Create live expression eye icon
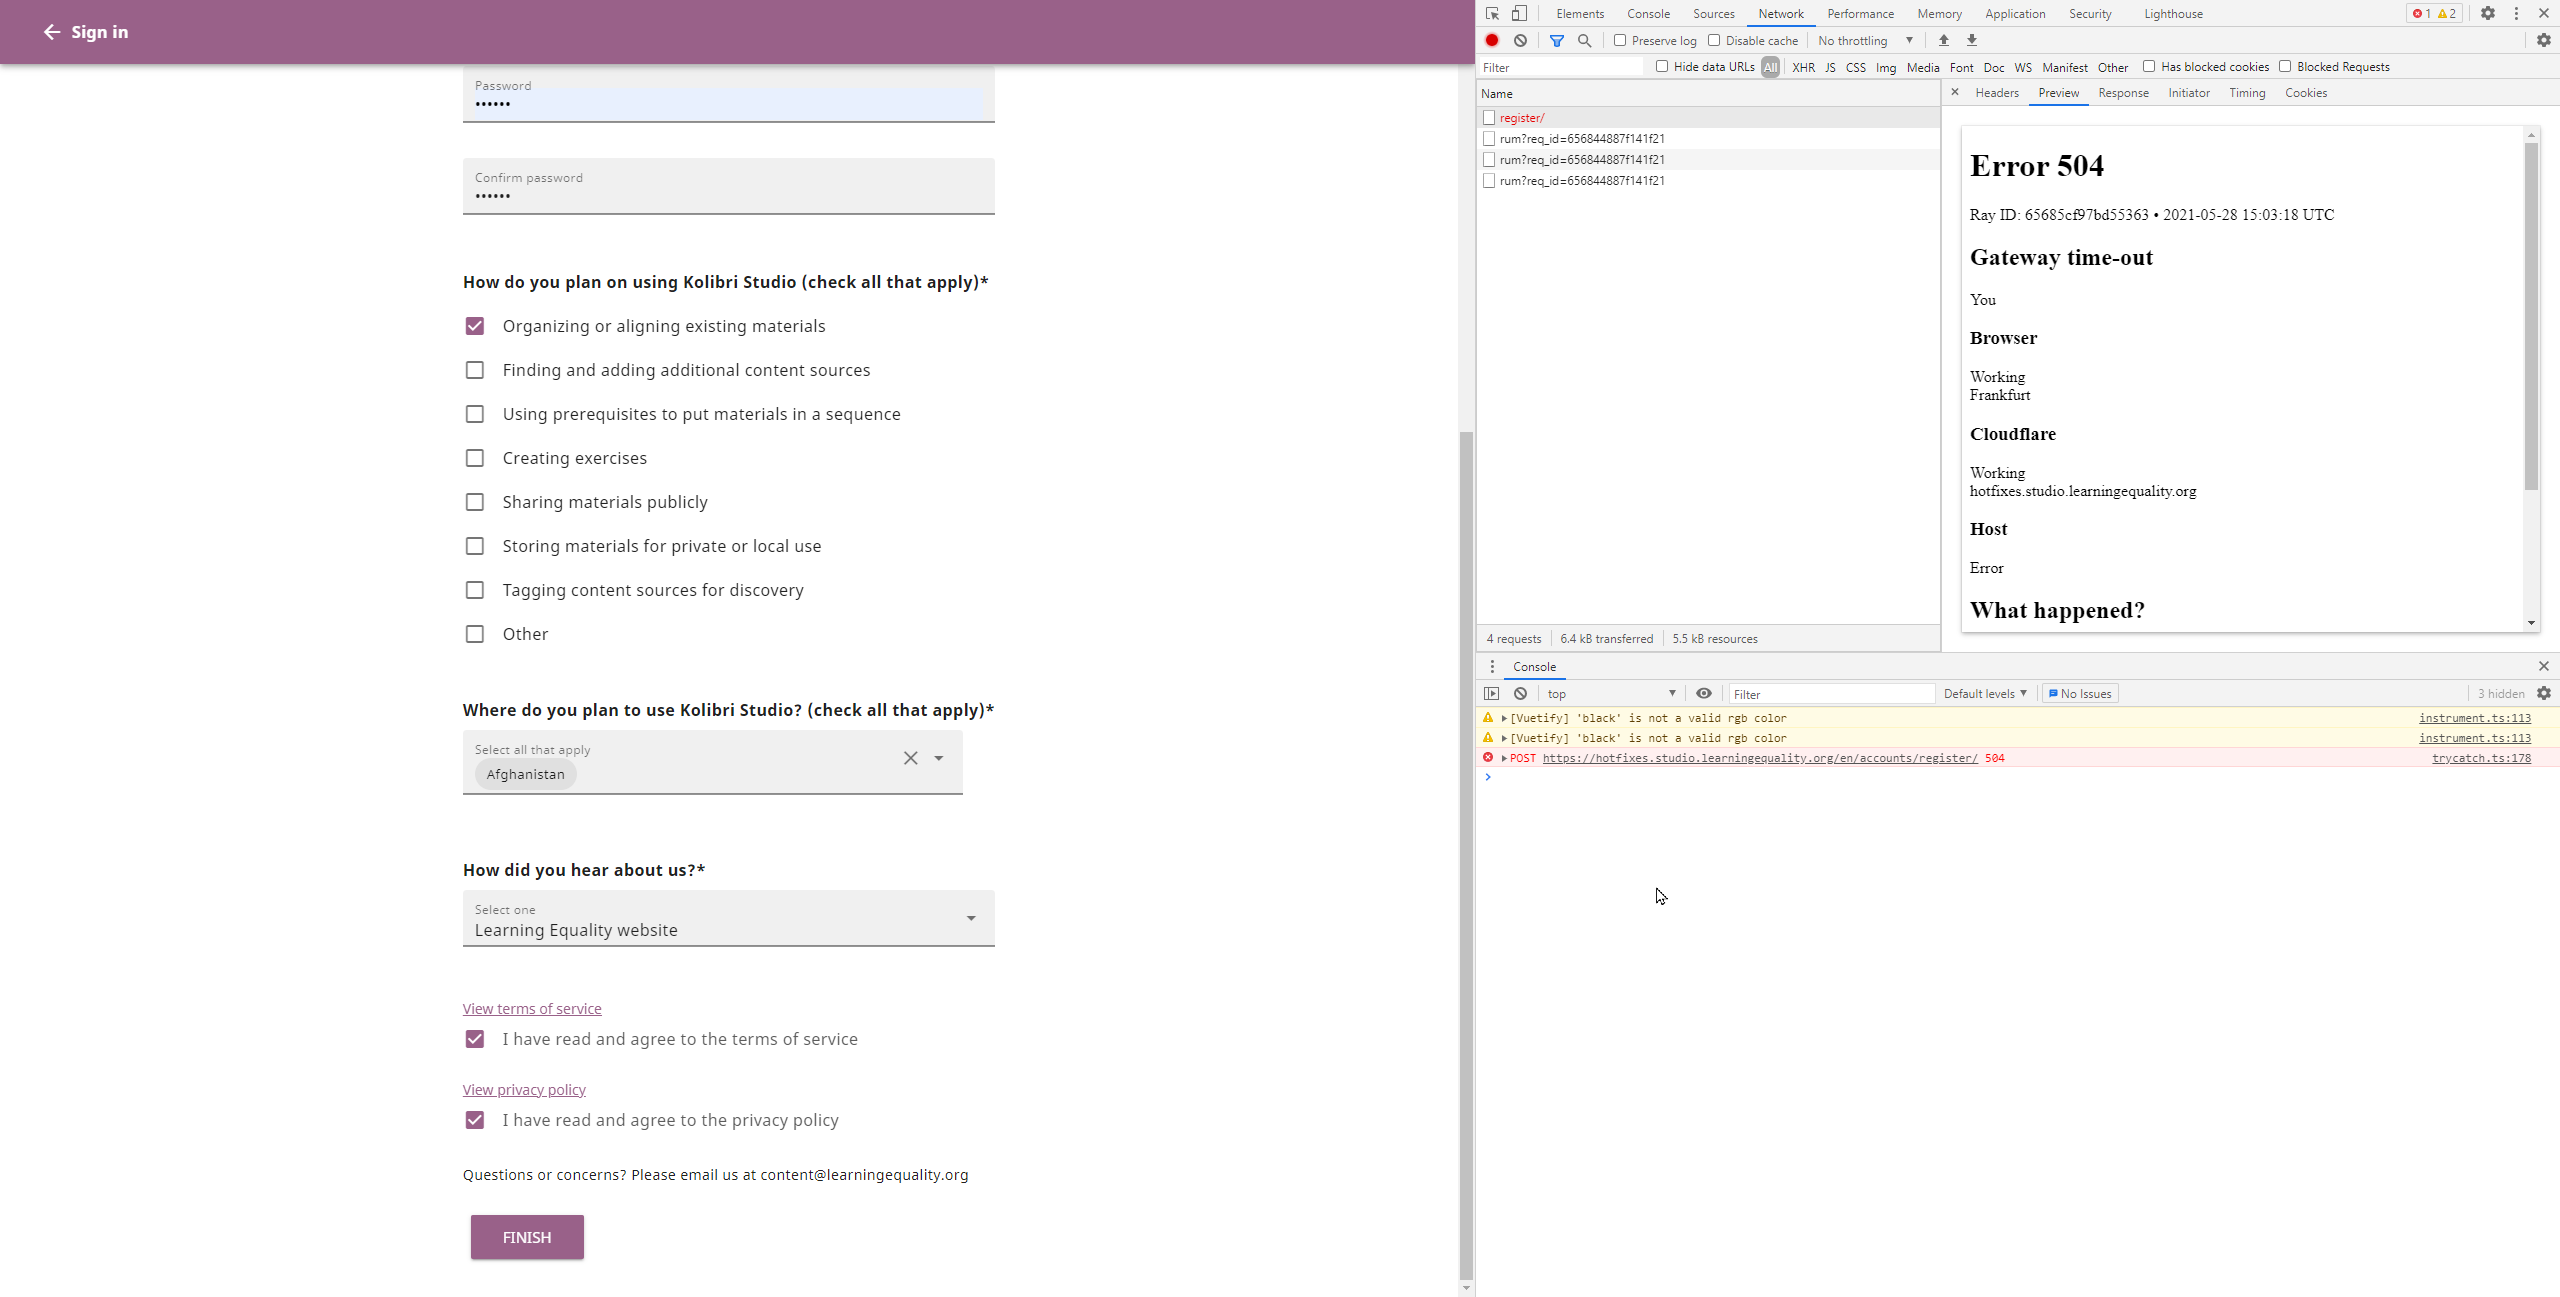This screenshot has height=1297, width=2560. coord(1704,693)
